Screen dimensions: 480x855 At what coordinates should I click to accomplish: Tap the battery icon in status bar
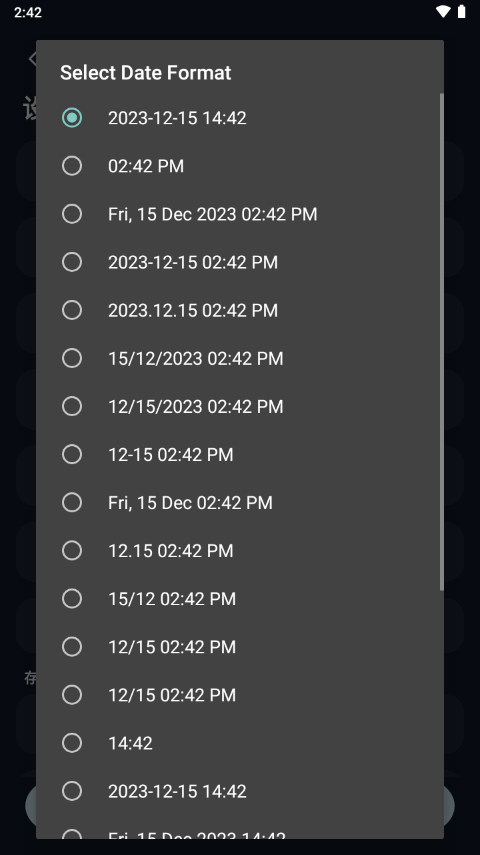[x=461, y=11]
